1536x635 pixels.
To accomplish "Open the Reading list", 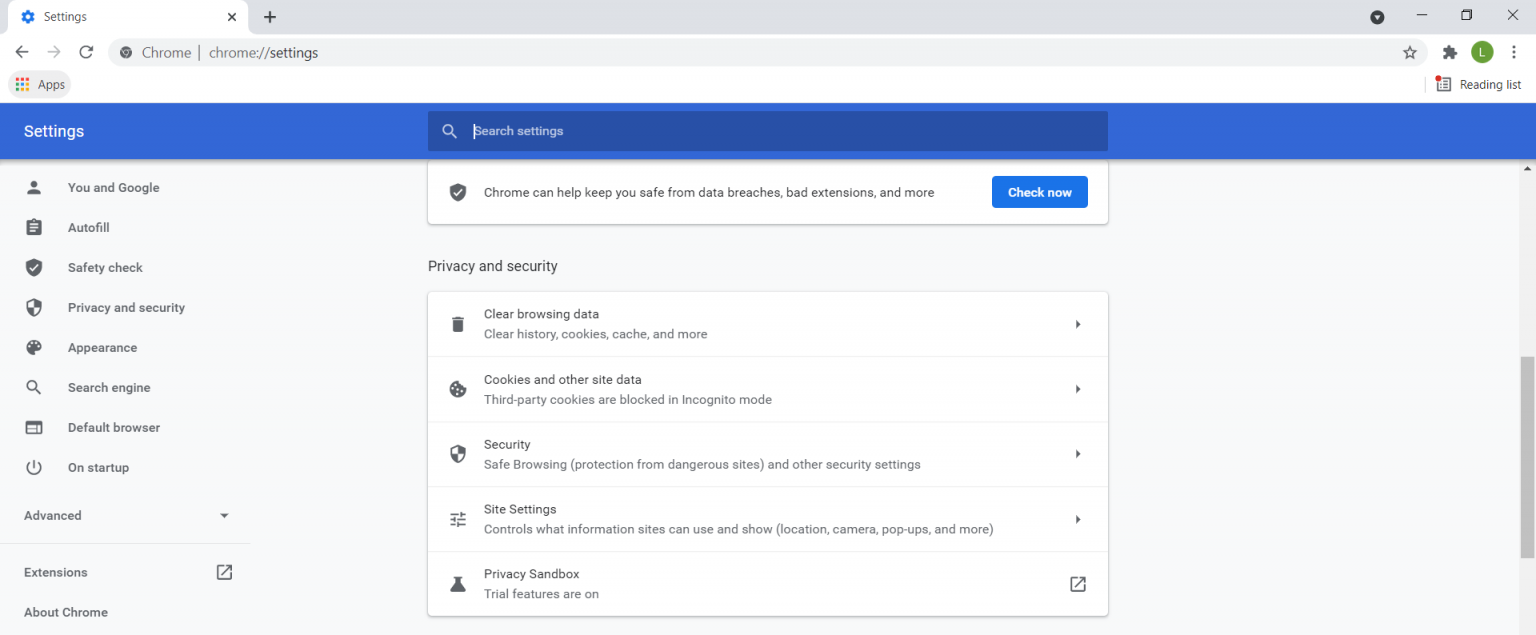I will pyautogui.click(x=1479, y=84).
